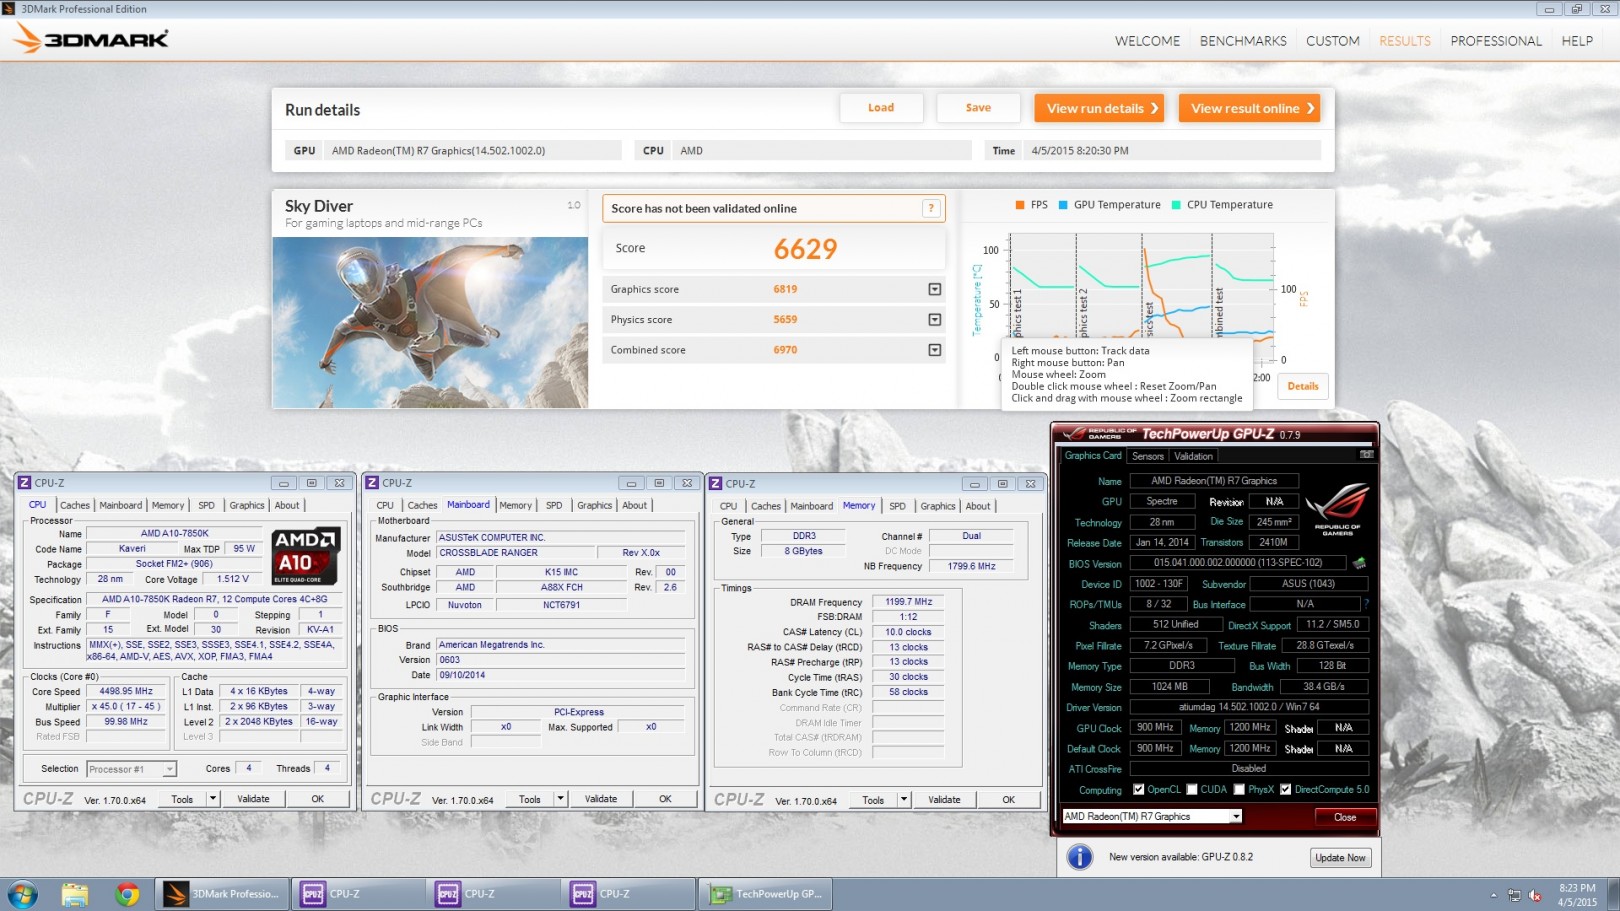Screen dimensions: 1620x911
Task: Open Graphics tab in the Memory CPU-Z window
Action: 938,506
